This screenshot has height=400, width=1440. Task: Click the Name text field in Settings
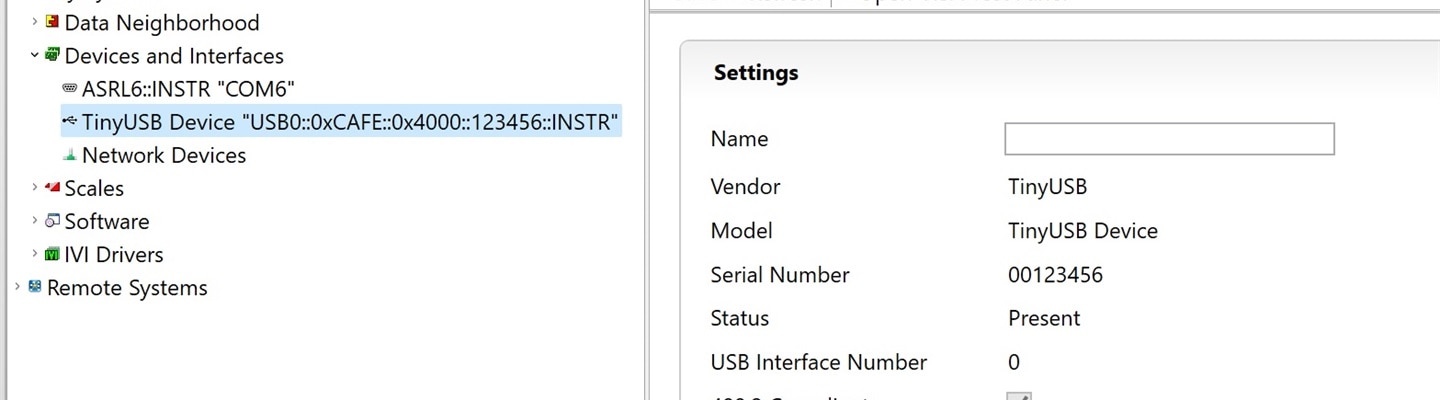(1168, 139)
